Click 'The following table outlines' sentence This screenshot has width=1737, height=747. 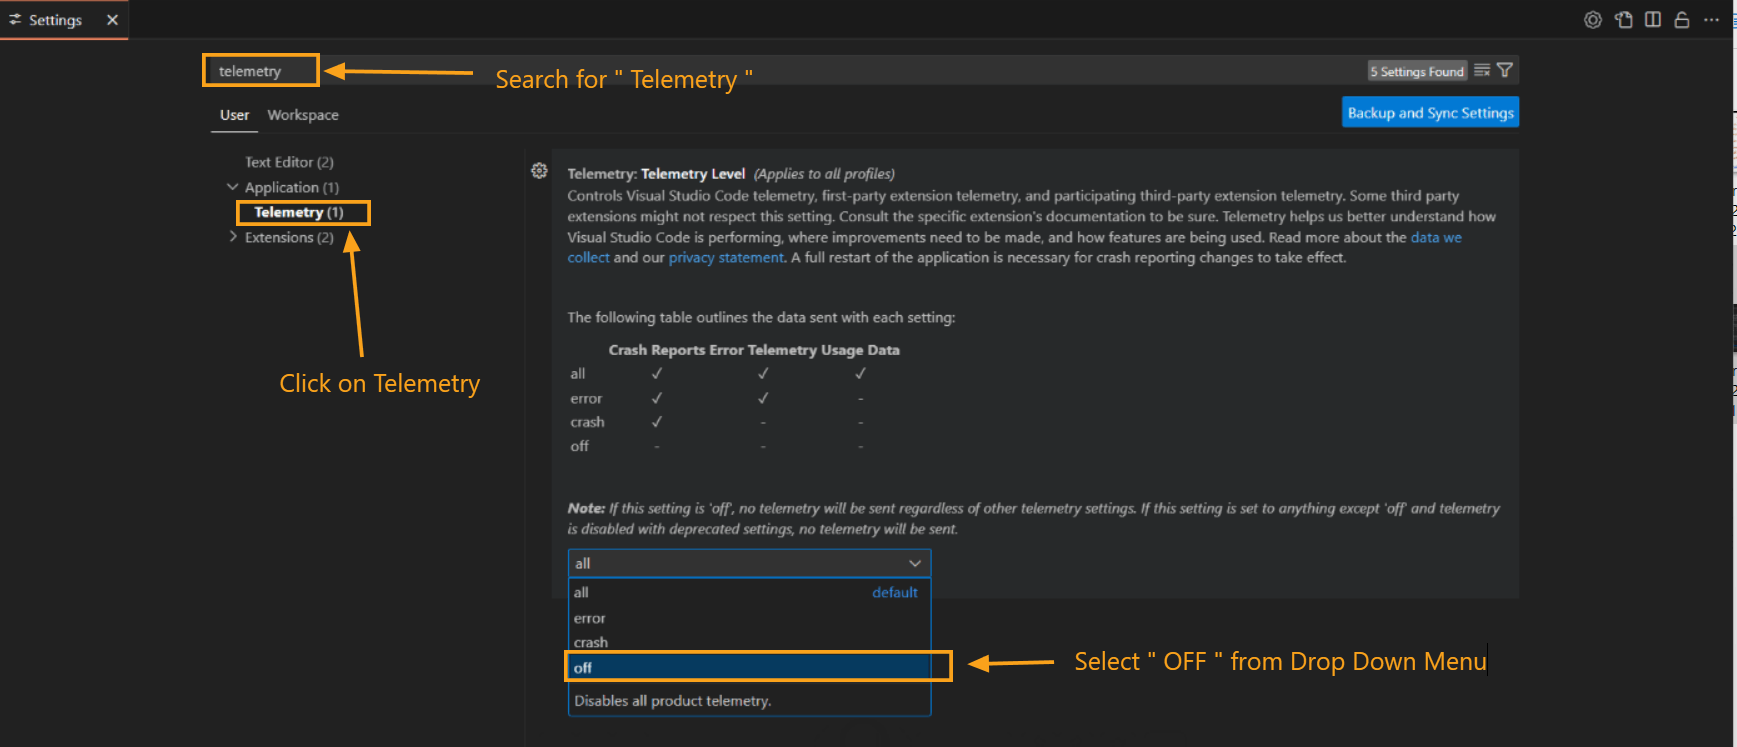[761, 317]
